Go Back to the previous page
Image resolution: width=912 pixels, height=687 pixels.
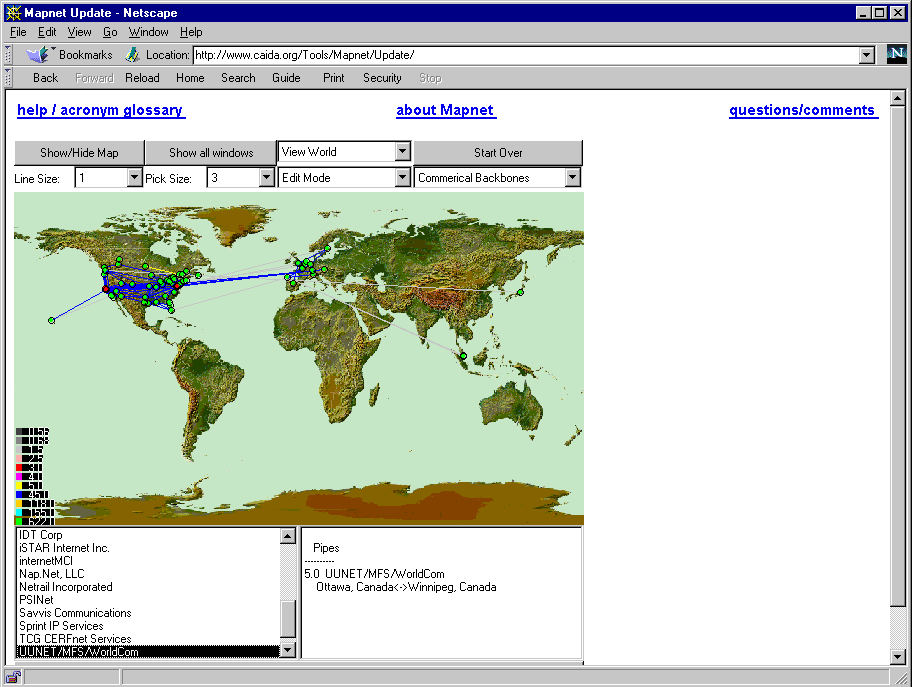pyautogui.click(x=45, y=78)
